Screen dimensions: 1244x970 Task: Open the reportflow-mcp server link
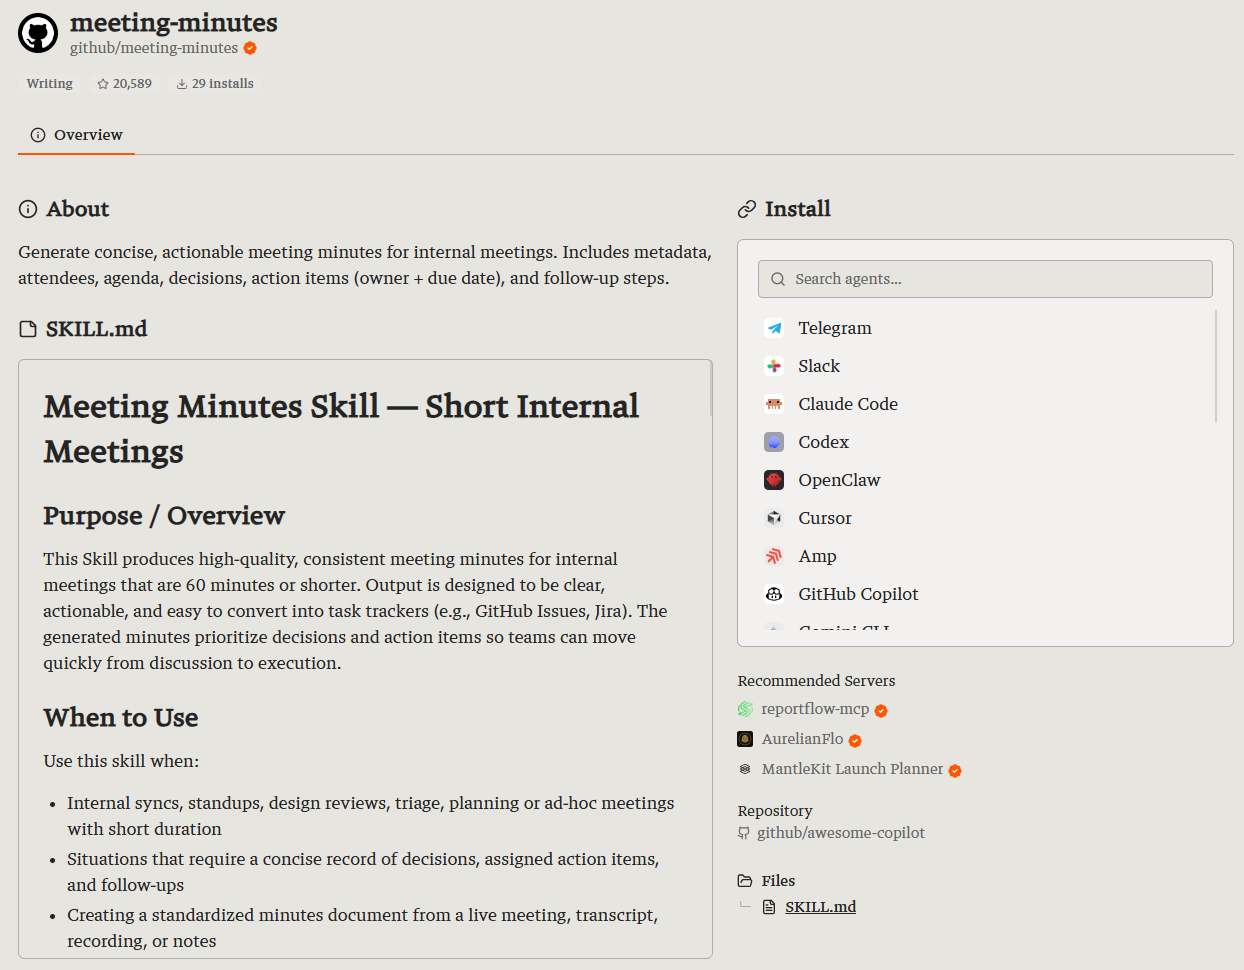815,709
